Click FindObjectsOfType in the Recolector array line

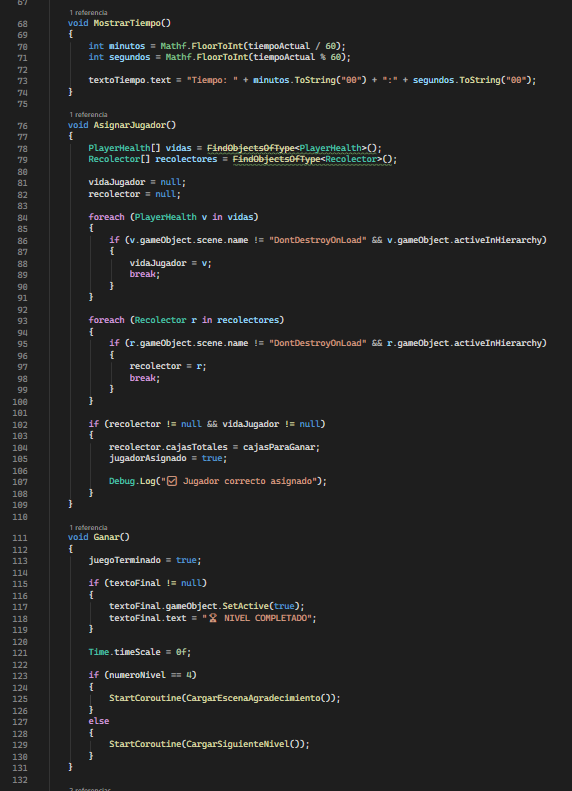pos(276,159)
